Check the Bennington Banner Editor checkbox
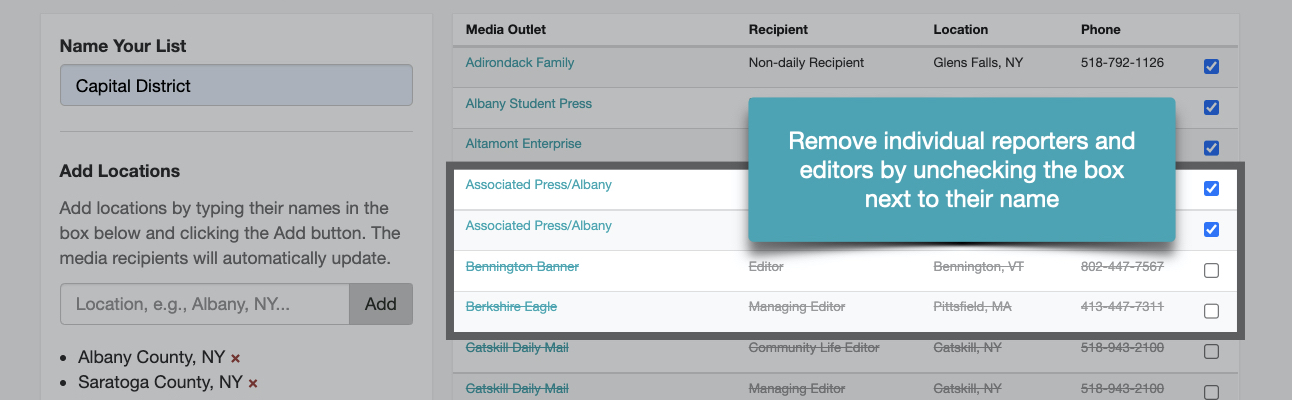This screenshot has height=400, width=1292. coord(1211,271)
